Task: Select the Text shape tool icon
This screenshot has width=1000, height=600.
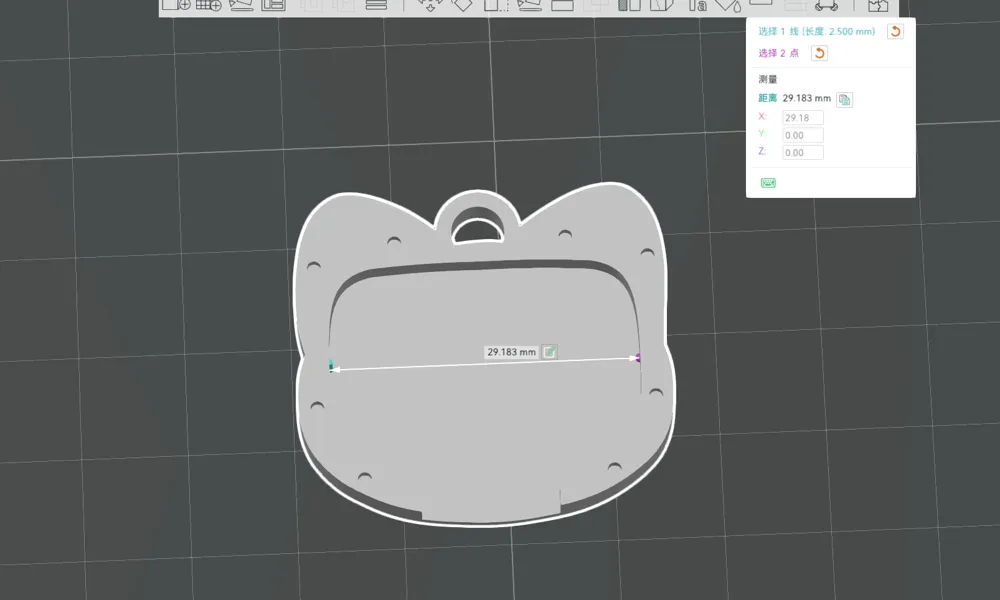Action: [698, 6]
